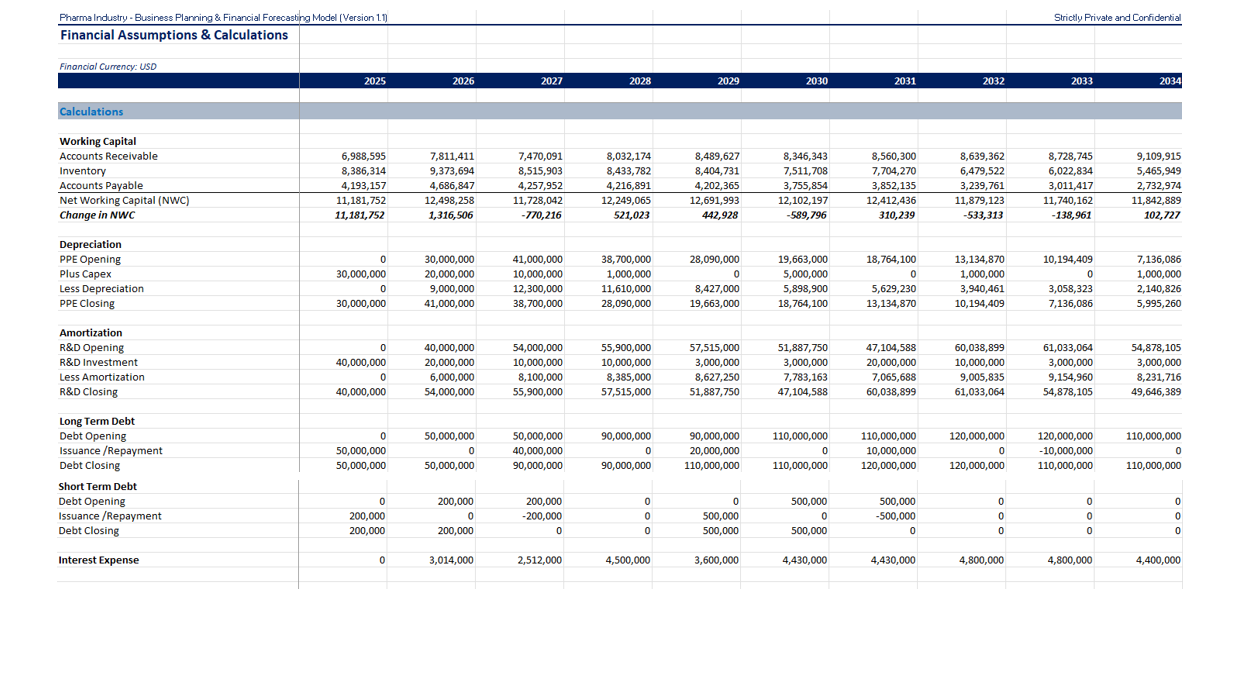Click Change in NWC value -770,216
Image resolution: width=1236 pixels, height=693 pixels.
point(543,215)
